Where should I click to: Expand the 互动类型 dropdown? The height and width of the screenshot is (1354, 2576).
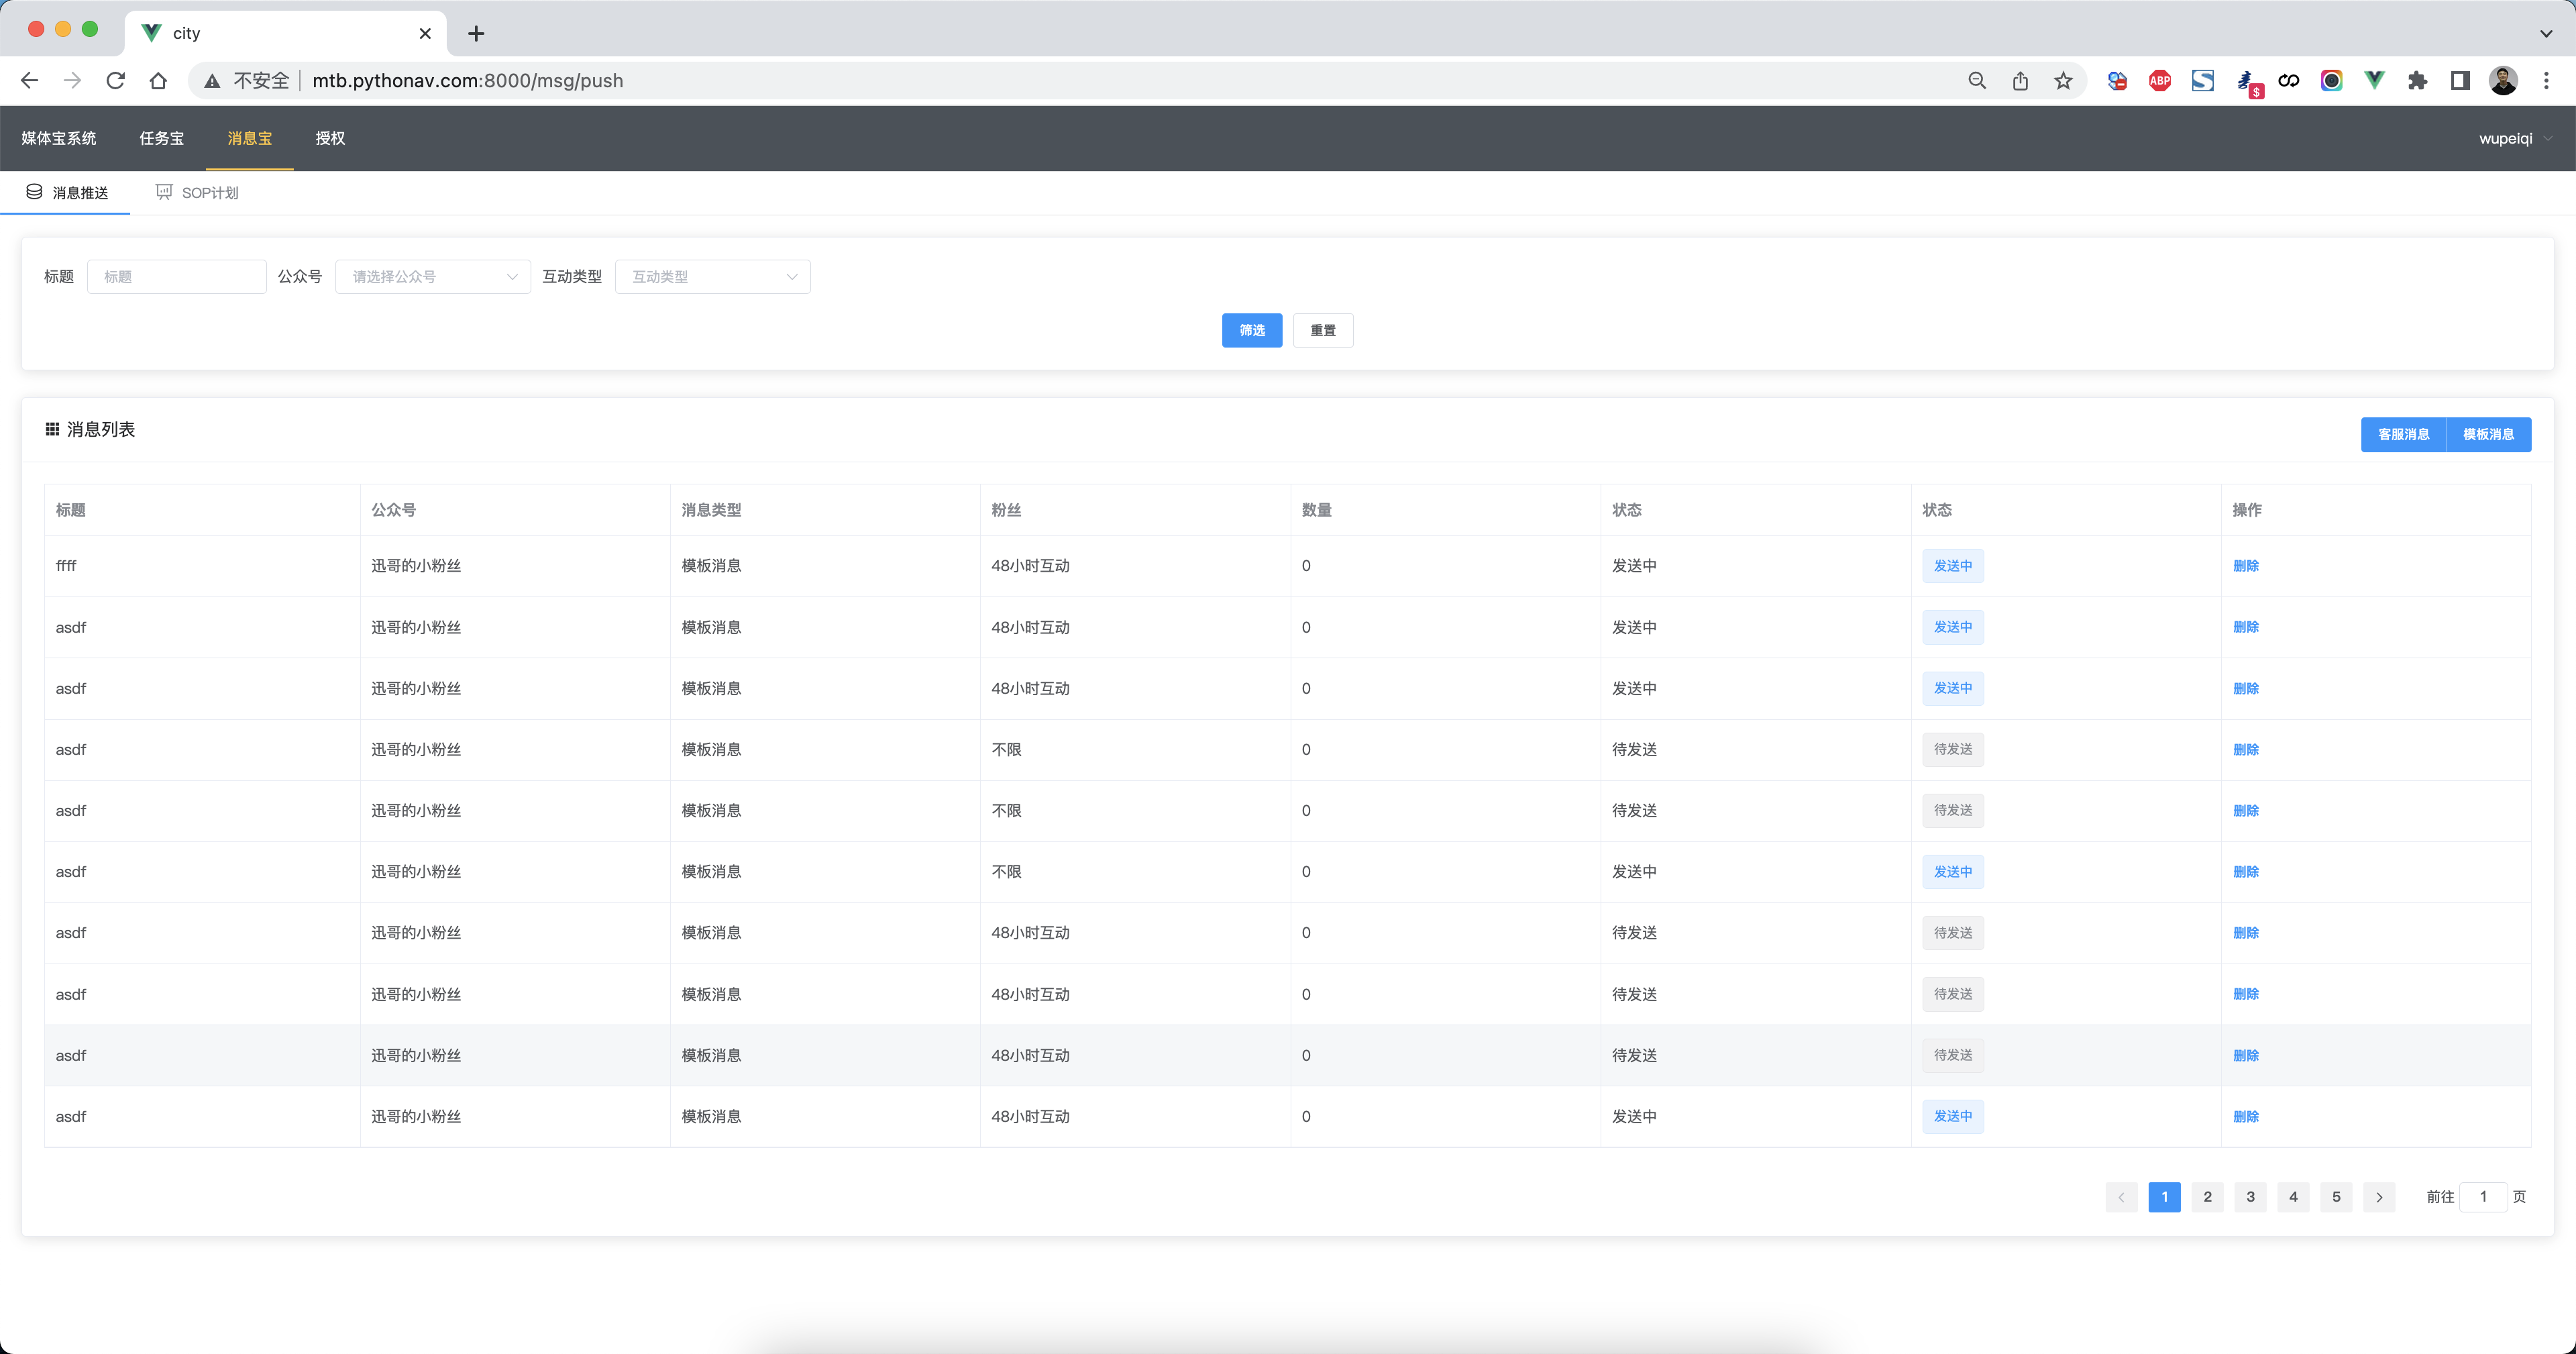712,277
